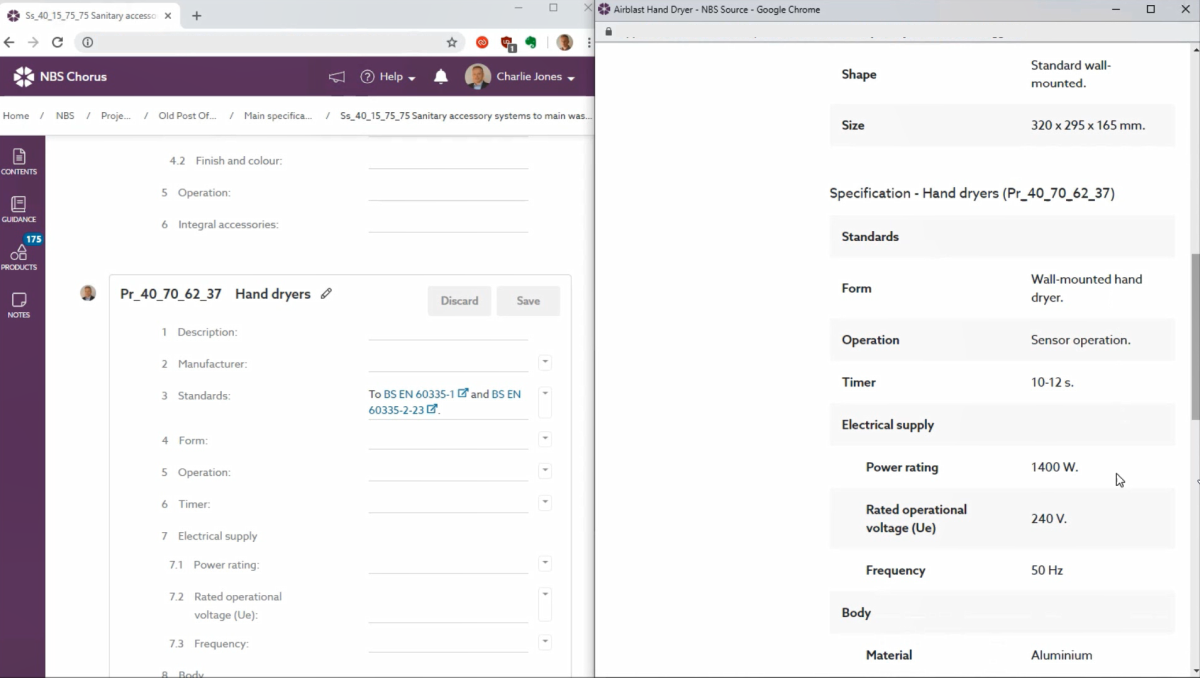Click NBS Source window scrollbar thumb
Screen dimensions: 1200x678
pos(1195,337)
